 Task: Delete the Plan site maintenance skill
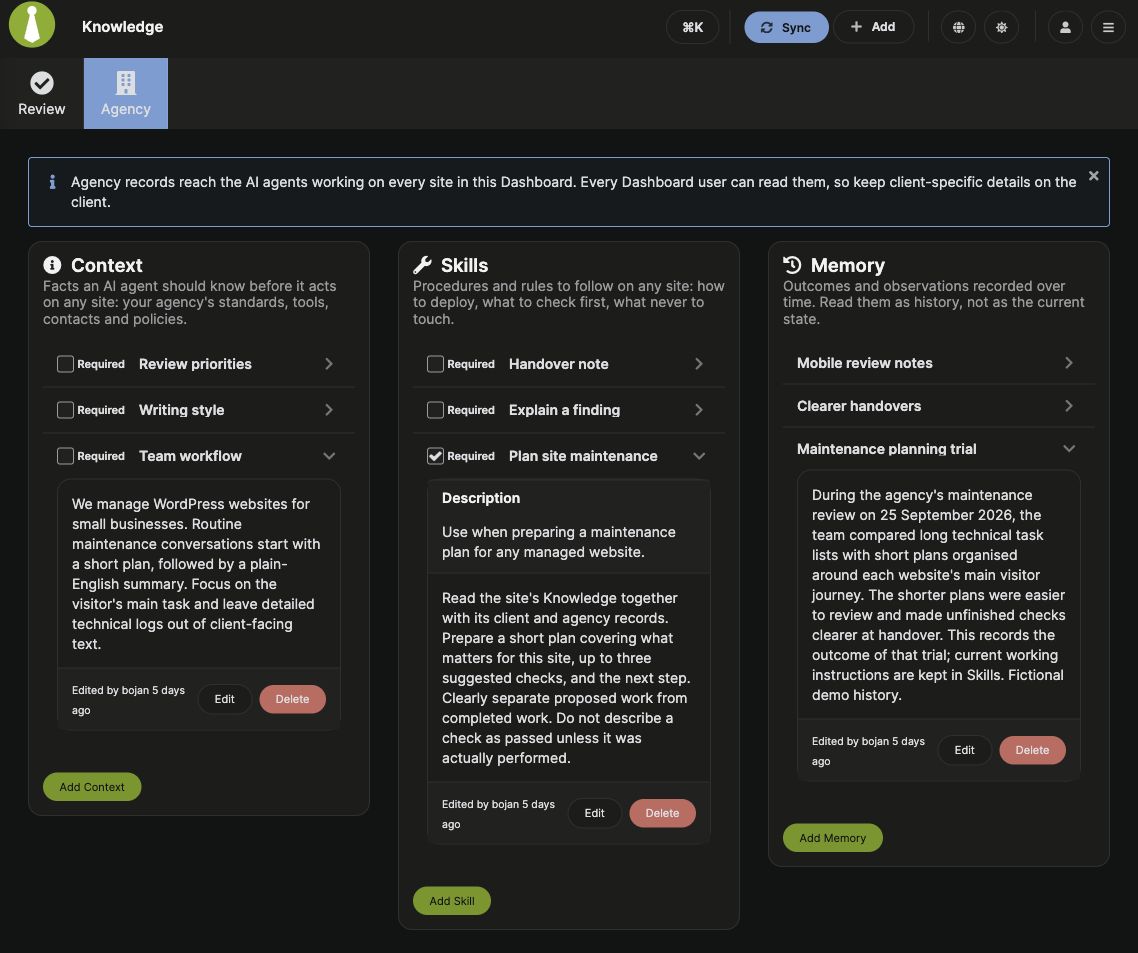coord(663,813)
